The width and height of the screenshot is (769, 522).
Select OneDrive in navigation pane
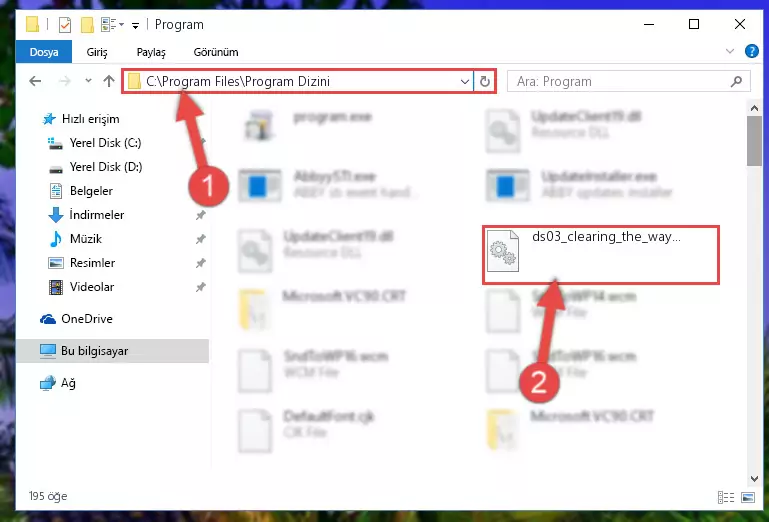pyautogui.click(x=87, y=319)
